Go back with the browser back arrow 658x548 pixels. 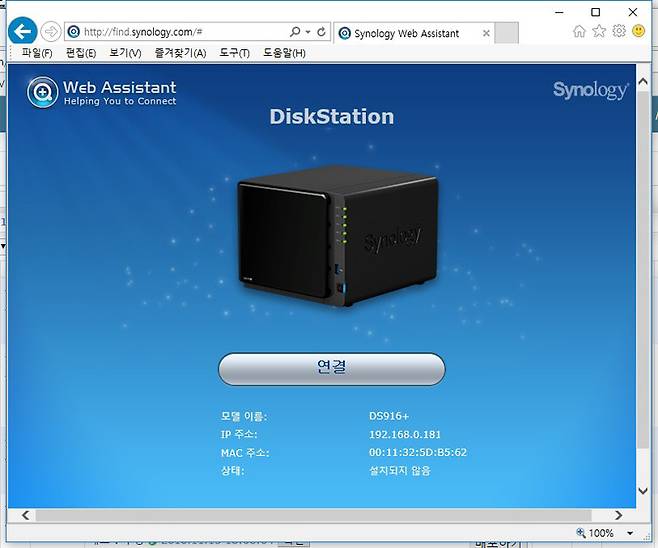pyautogui.click(x=23, y=31)
